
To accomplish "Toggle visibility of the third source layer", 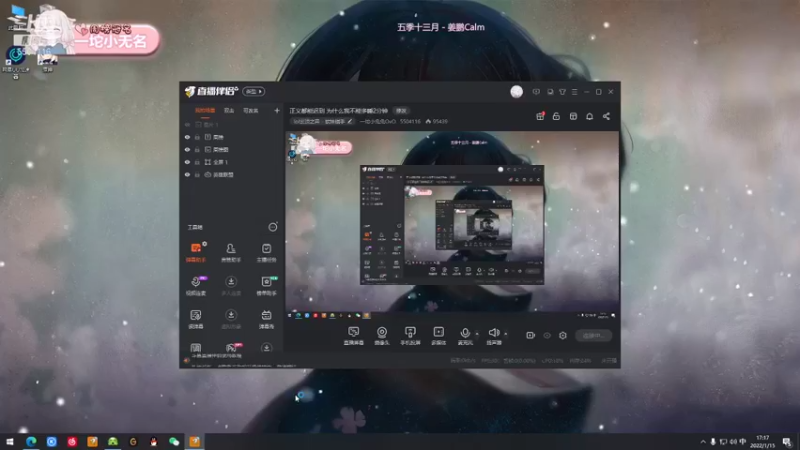I will [187, 149].
